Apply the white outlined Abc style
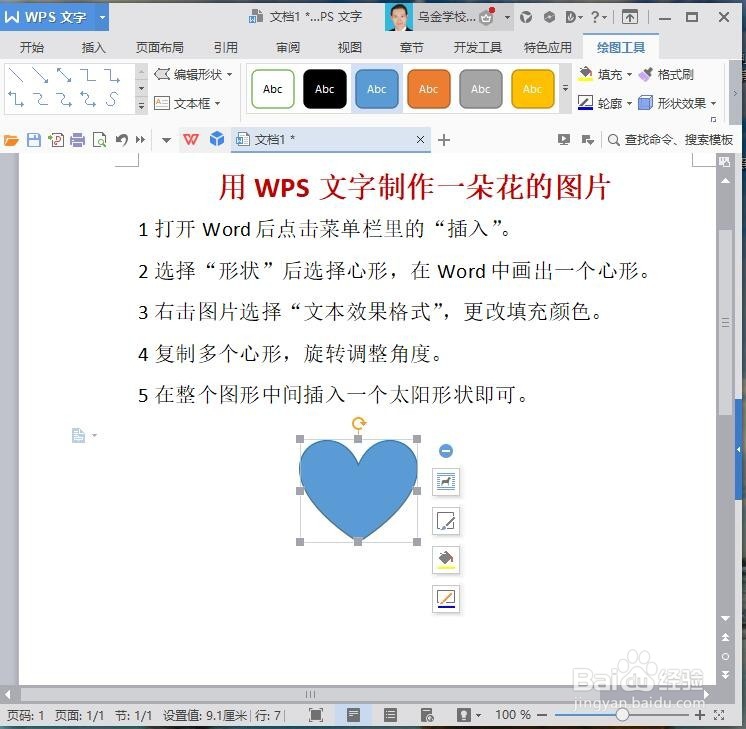 click(x=273, y=89)
